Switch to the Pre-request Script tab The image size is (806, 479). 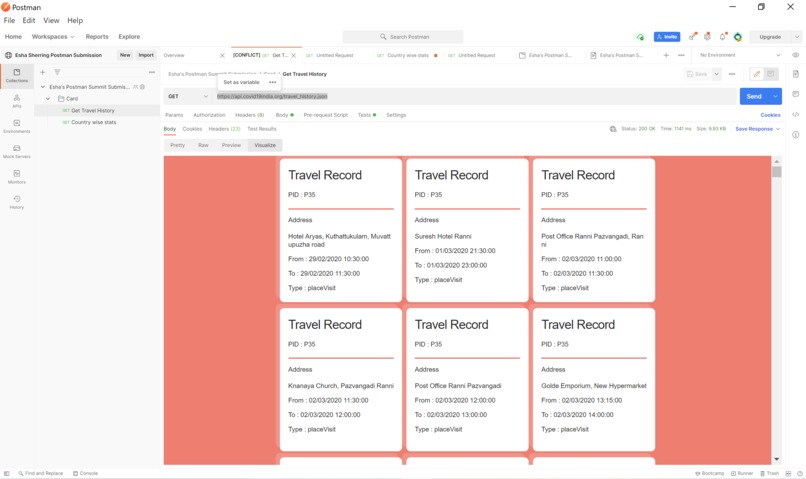tap(325, 115)
